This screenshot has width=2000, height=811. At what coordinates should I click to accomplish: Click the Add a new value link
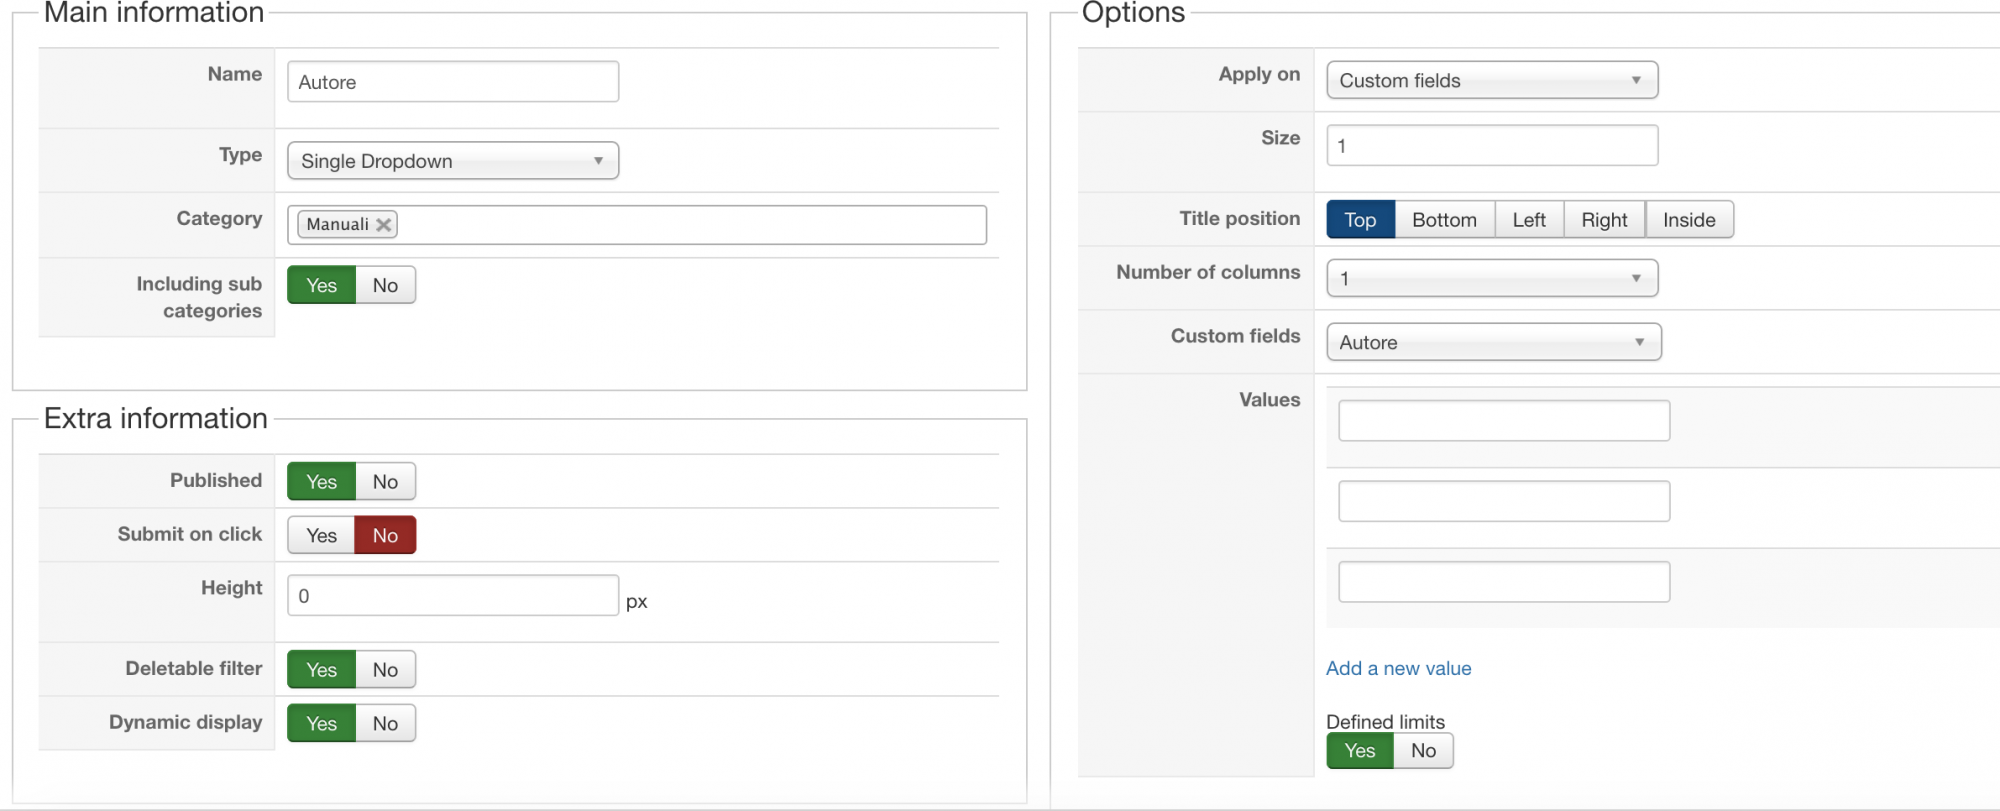(x=1398, y=668)
